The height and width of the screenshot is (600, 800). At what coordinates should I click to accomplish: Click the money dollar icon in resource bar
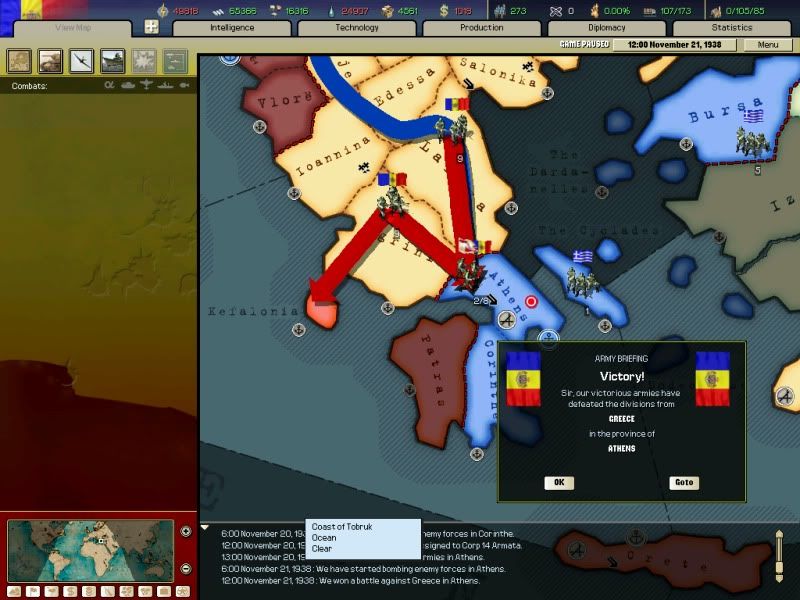coord(444,11)
